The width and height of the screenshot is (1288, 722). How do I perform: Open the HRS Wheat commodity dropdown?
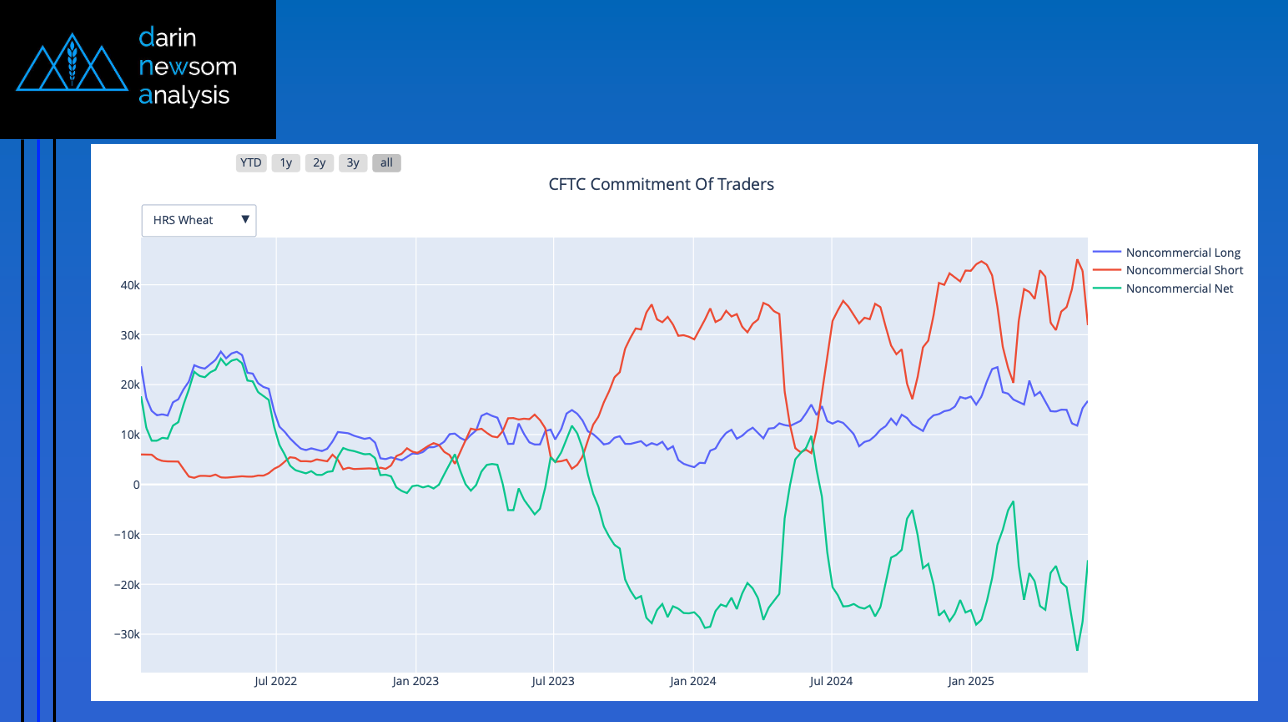click(198, 220)
